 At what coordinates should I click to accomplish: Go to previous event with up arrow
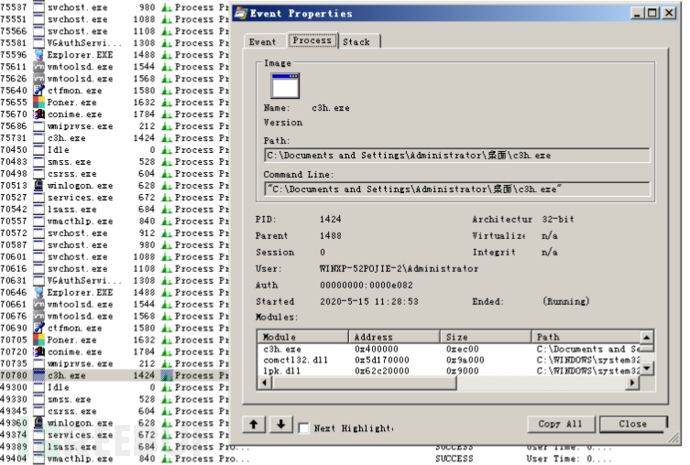click(x=255, y=424)
